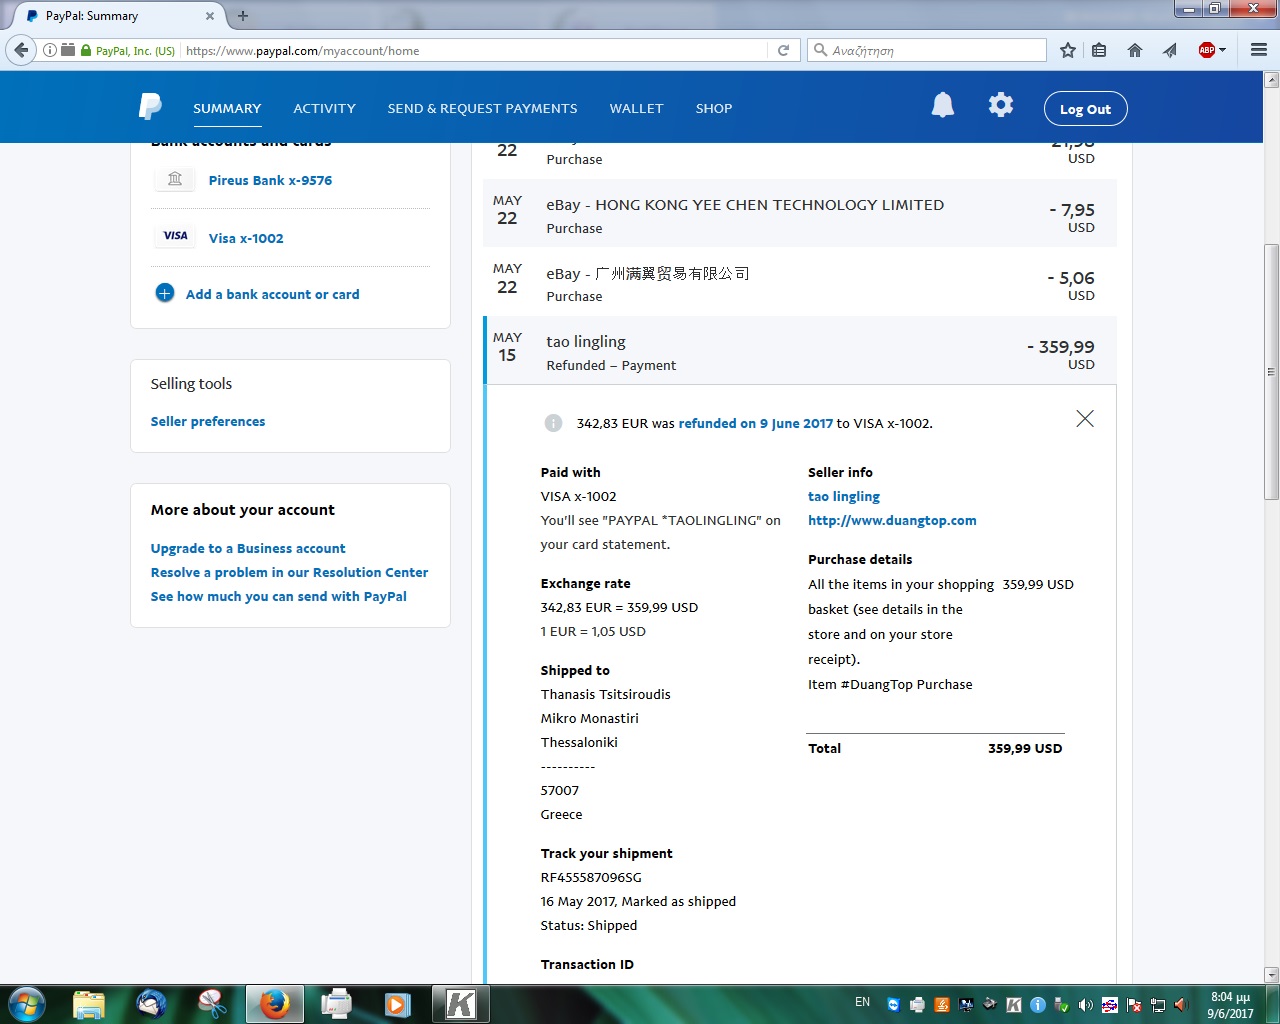Click the PayPal logo icon
This screenshot has height=1024, width=1280.
point(150,107)
